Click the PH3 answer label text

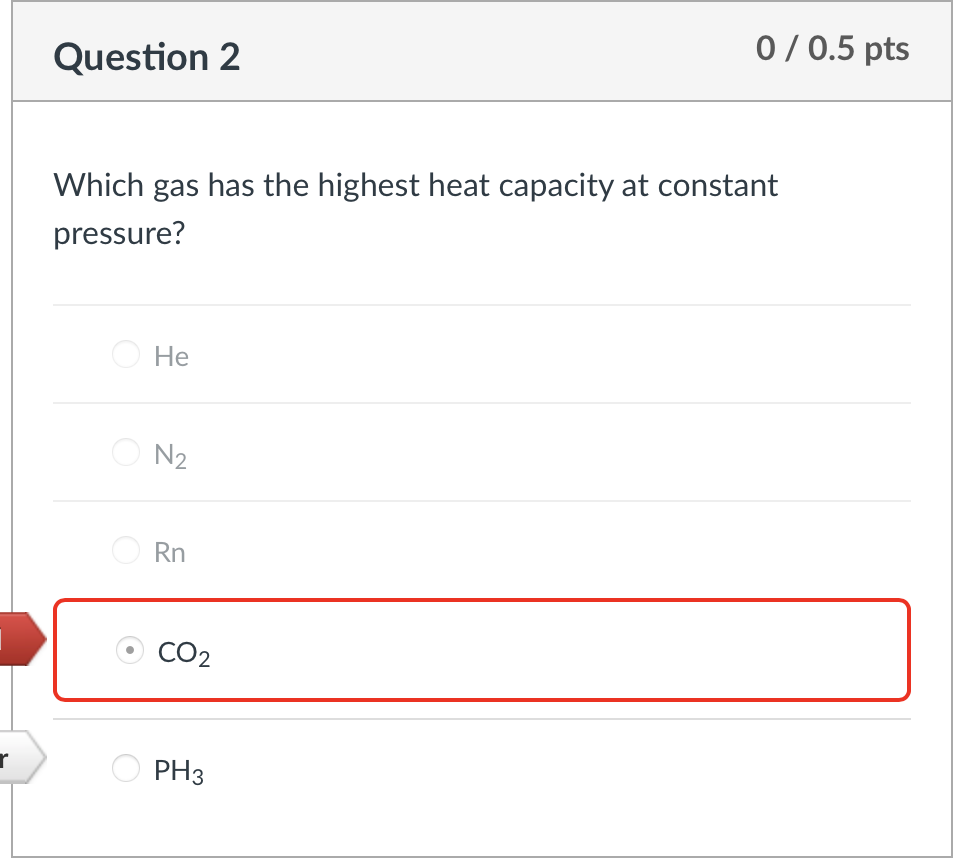click(180, 769)
